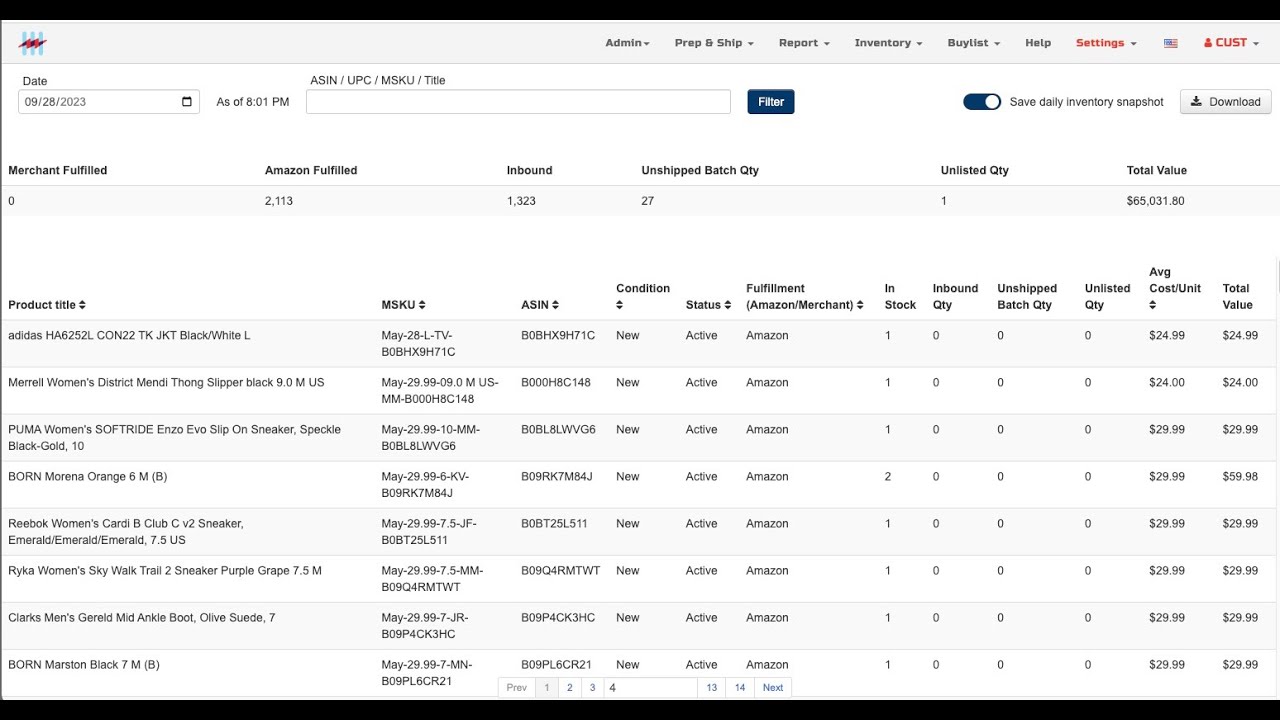Click the Amazon Fulfilled value 2,113
This screenshot has width=1280, height=720.
pyautogui.click(x=279, y=201)
